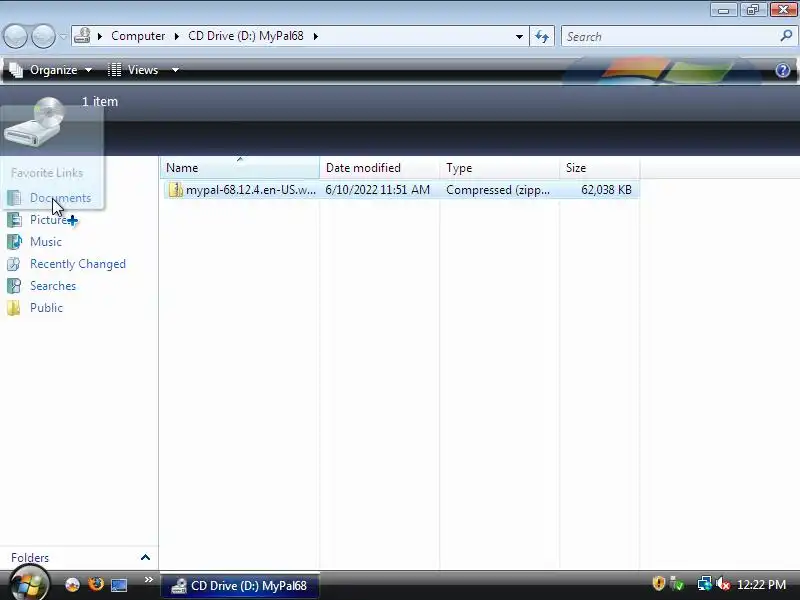The height and width of the screenshot is (600, 800).
Task: Expand arrow after Computer breadcrumb
Action: 177,36
